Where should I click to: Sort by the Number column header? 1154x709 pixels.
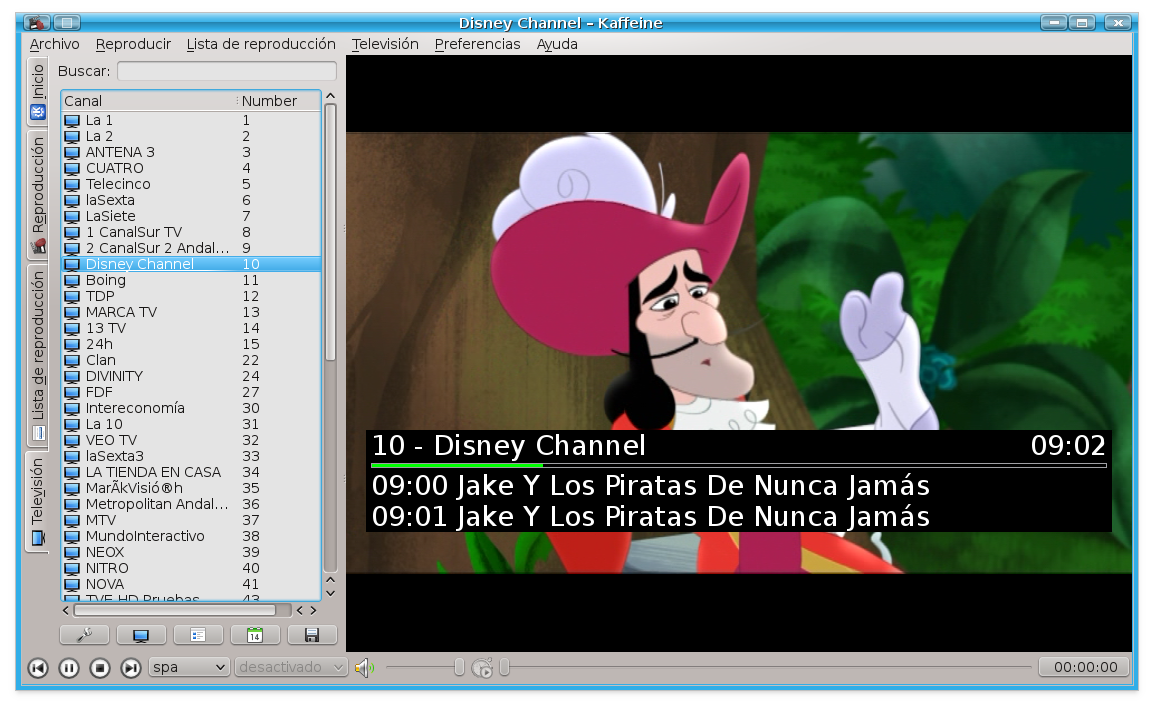pos(279,101)
